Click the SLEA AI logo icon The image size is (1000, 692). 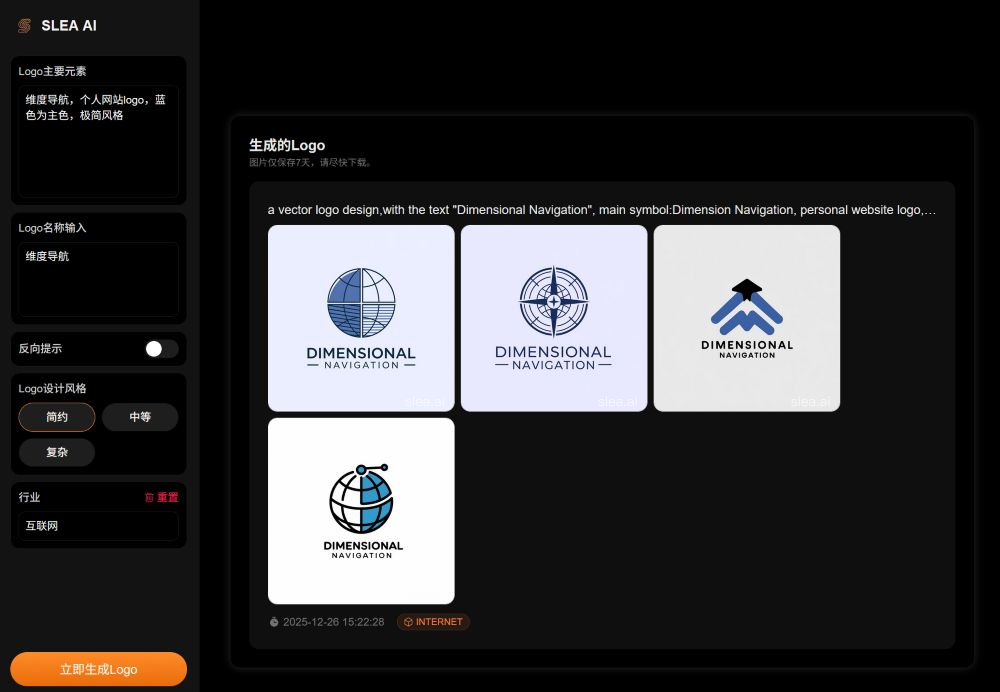[23, 25]
